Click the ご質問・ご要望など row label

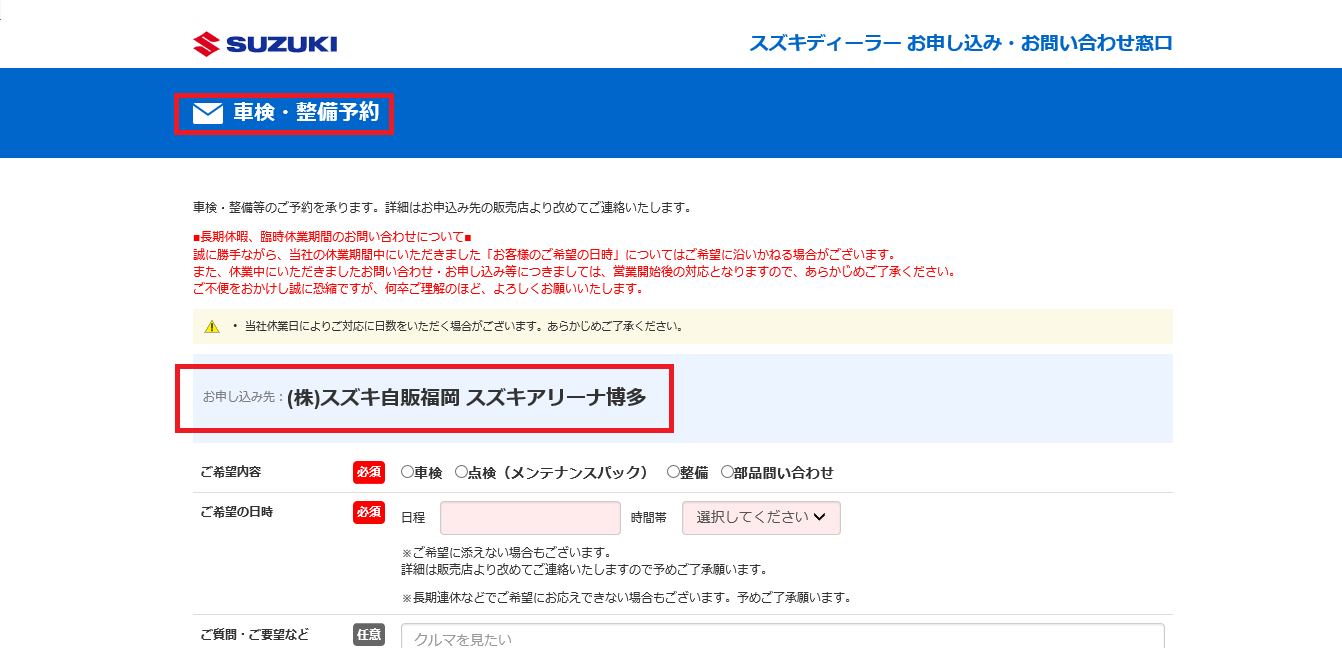coord(254,634)
